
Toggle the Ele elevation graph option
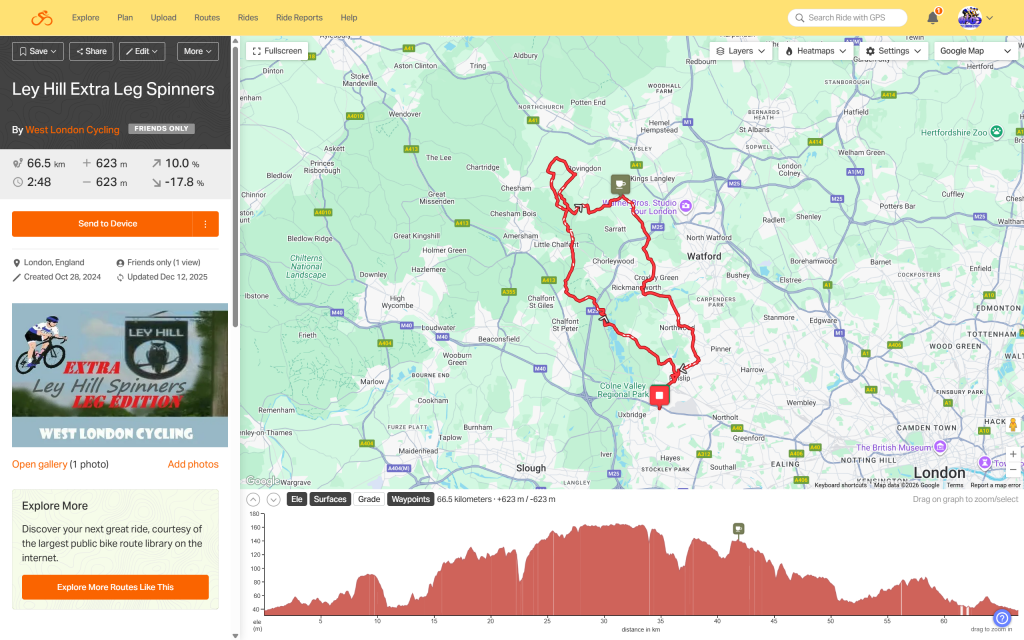click(x=296, y=499)
